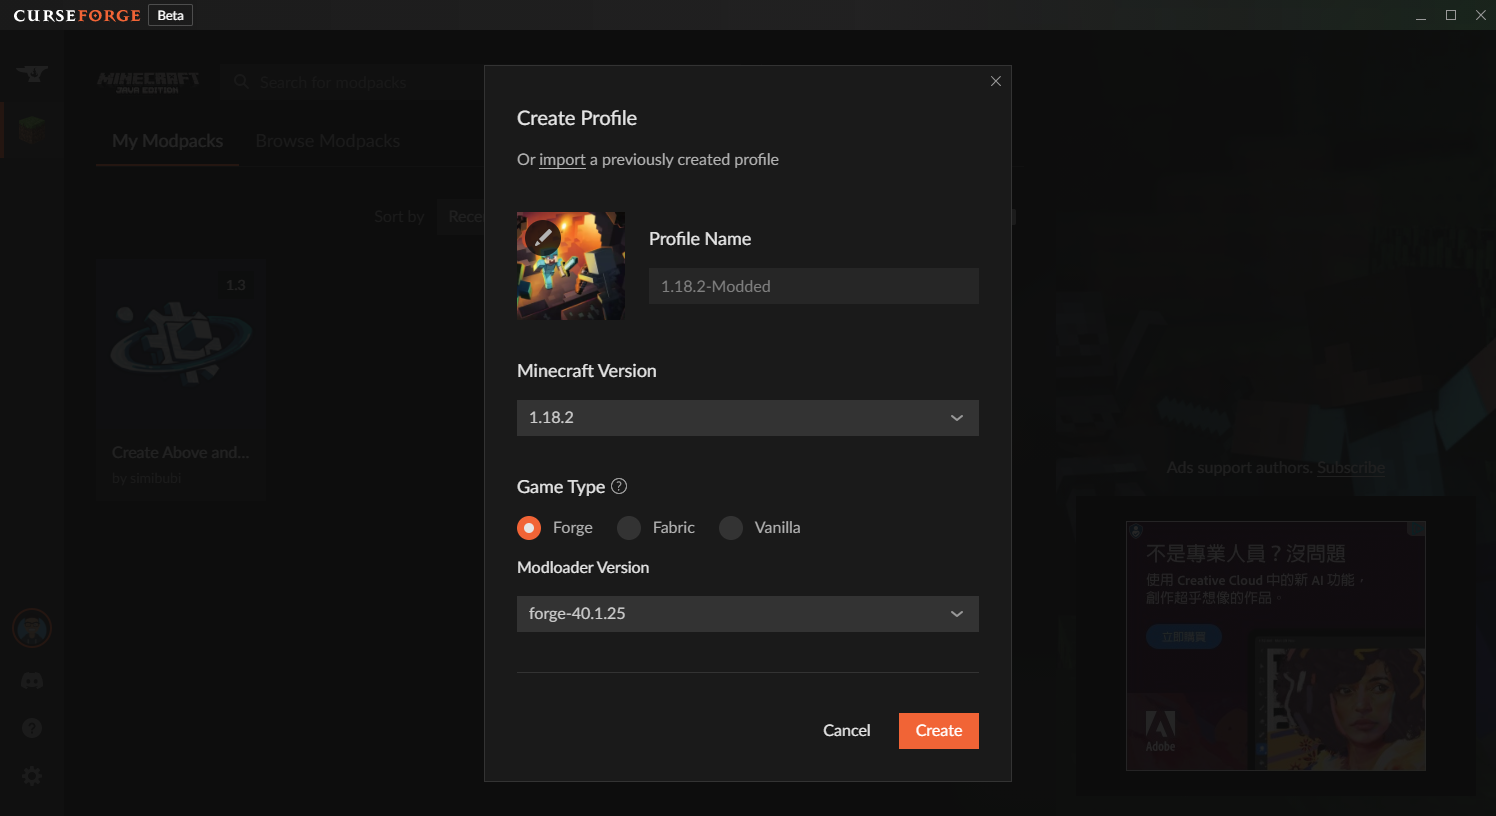The height and width of the screenshot is (816, 1496).
Task: Click the import link for existing profile
Action: (562, 160)
